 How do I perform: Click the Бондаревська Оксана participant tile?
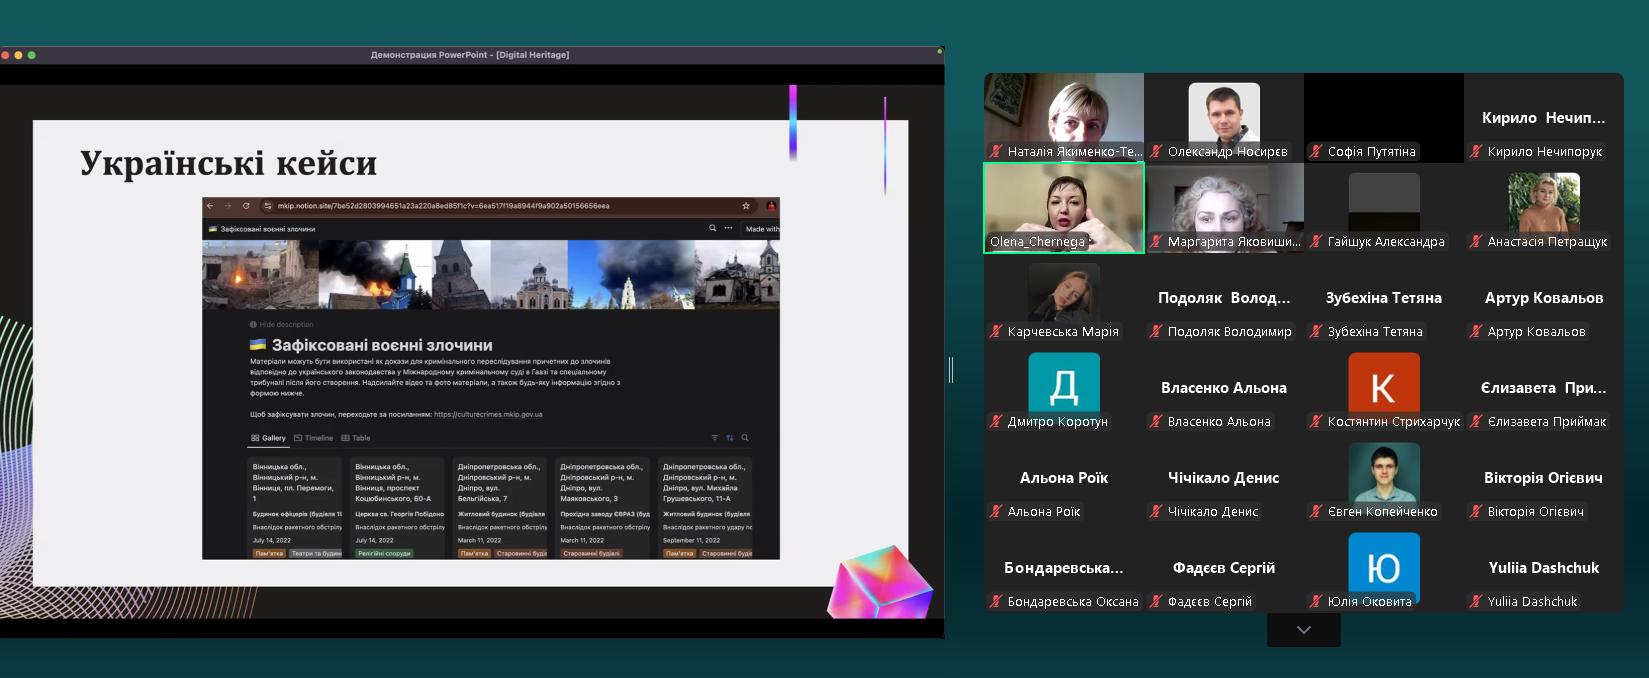coord(1064,568)
